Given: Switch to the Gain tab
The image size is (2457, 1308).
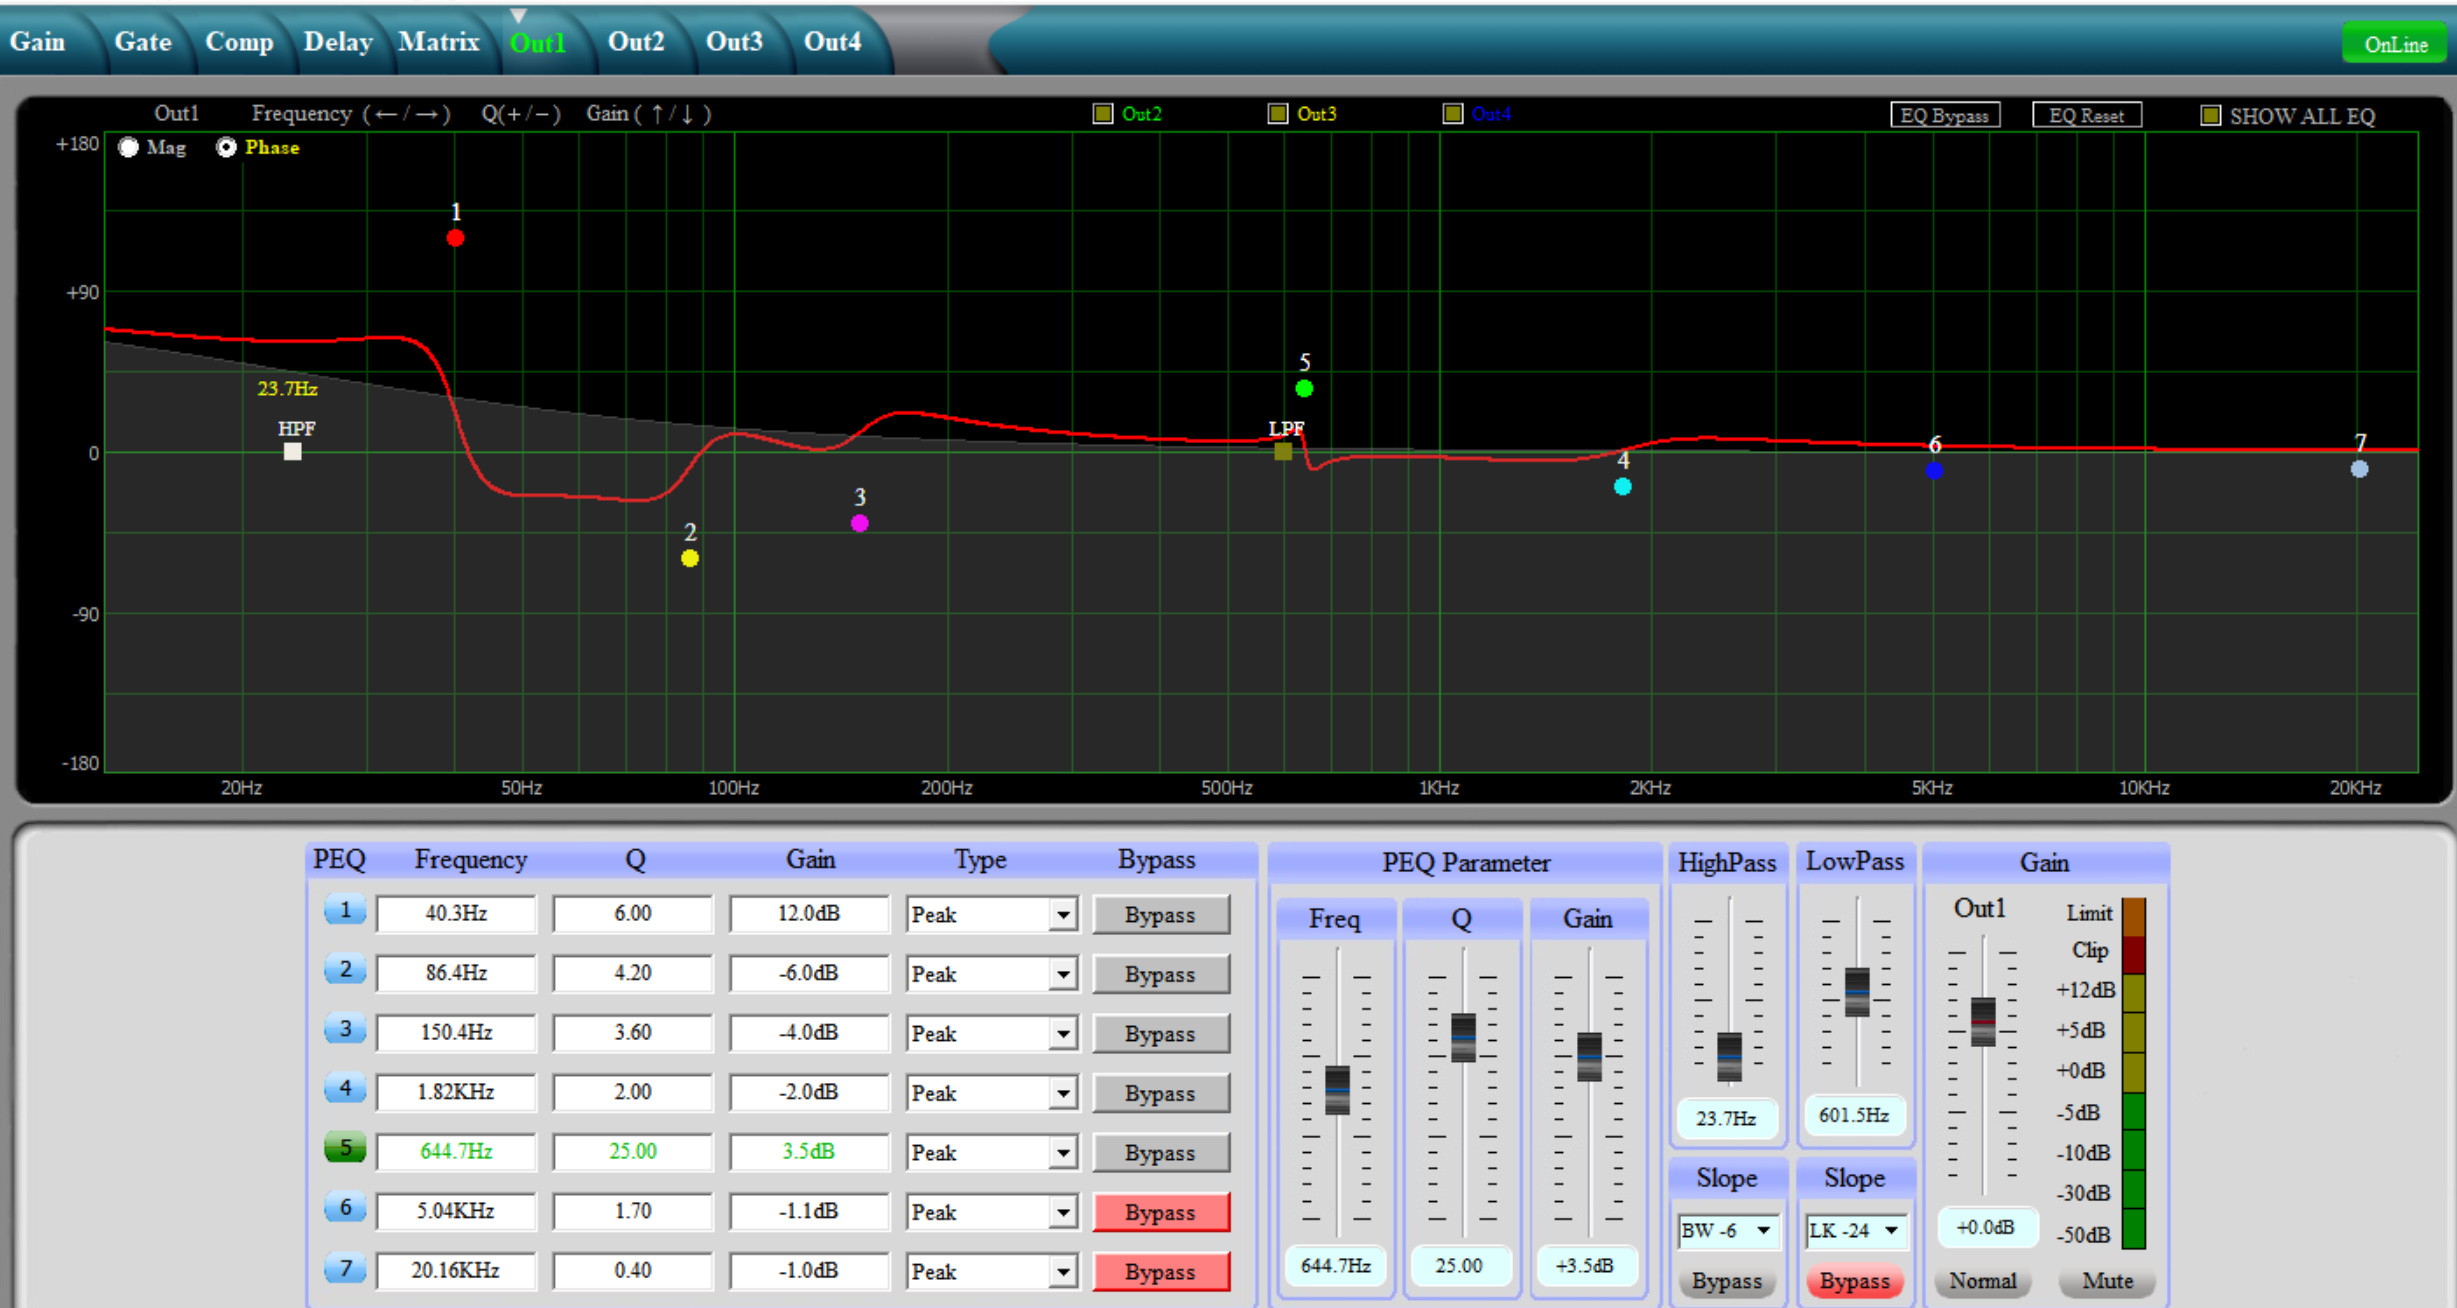Looking at the screenshot, I should pos(38,42).
